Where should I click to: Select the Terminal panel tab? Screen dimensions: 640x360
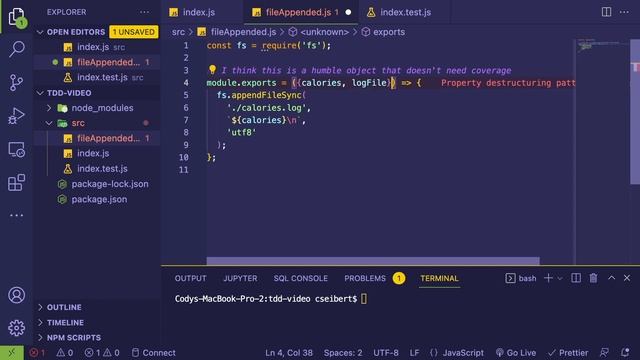click(x=440, y=278)
